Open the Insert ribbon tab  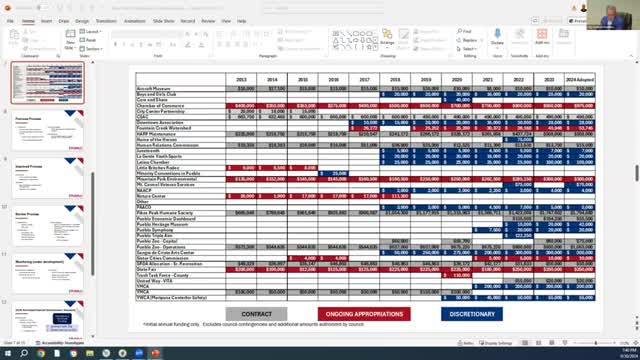click(x=47, y=21)
